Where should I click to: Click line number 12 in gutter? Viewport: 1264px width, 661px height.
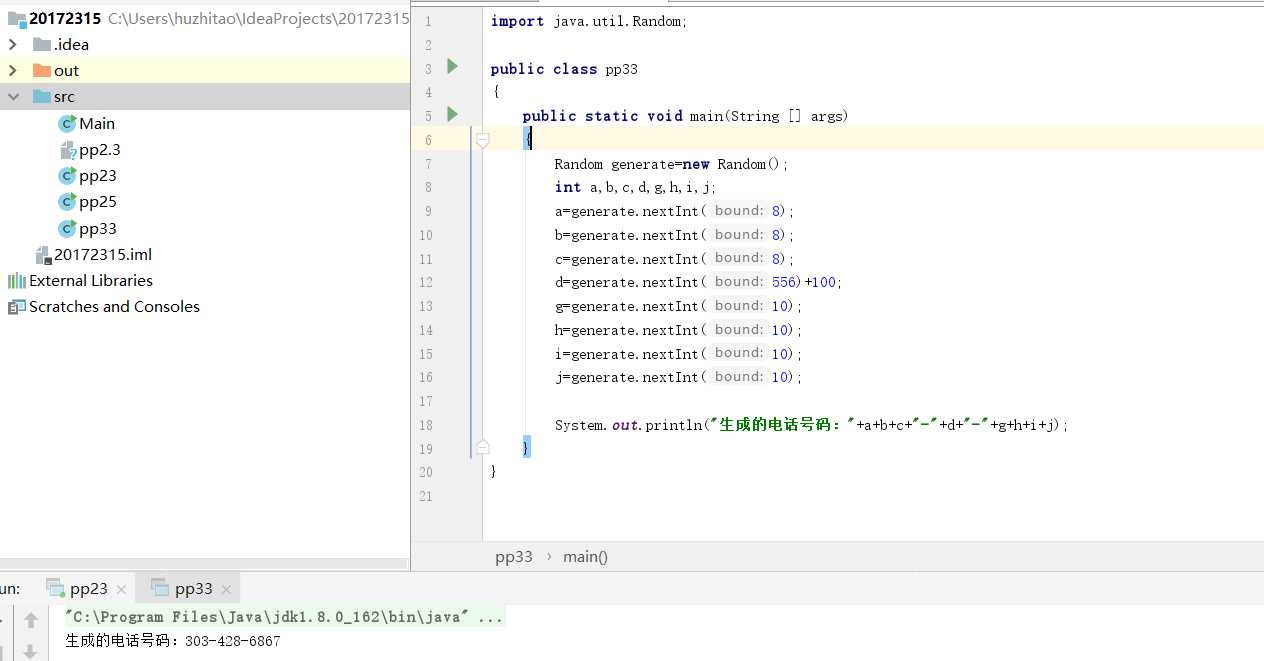(426, 283)
